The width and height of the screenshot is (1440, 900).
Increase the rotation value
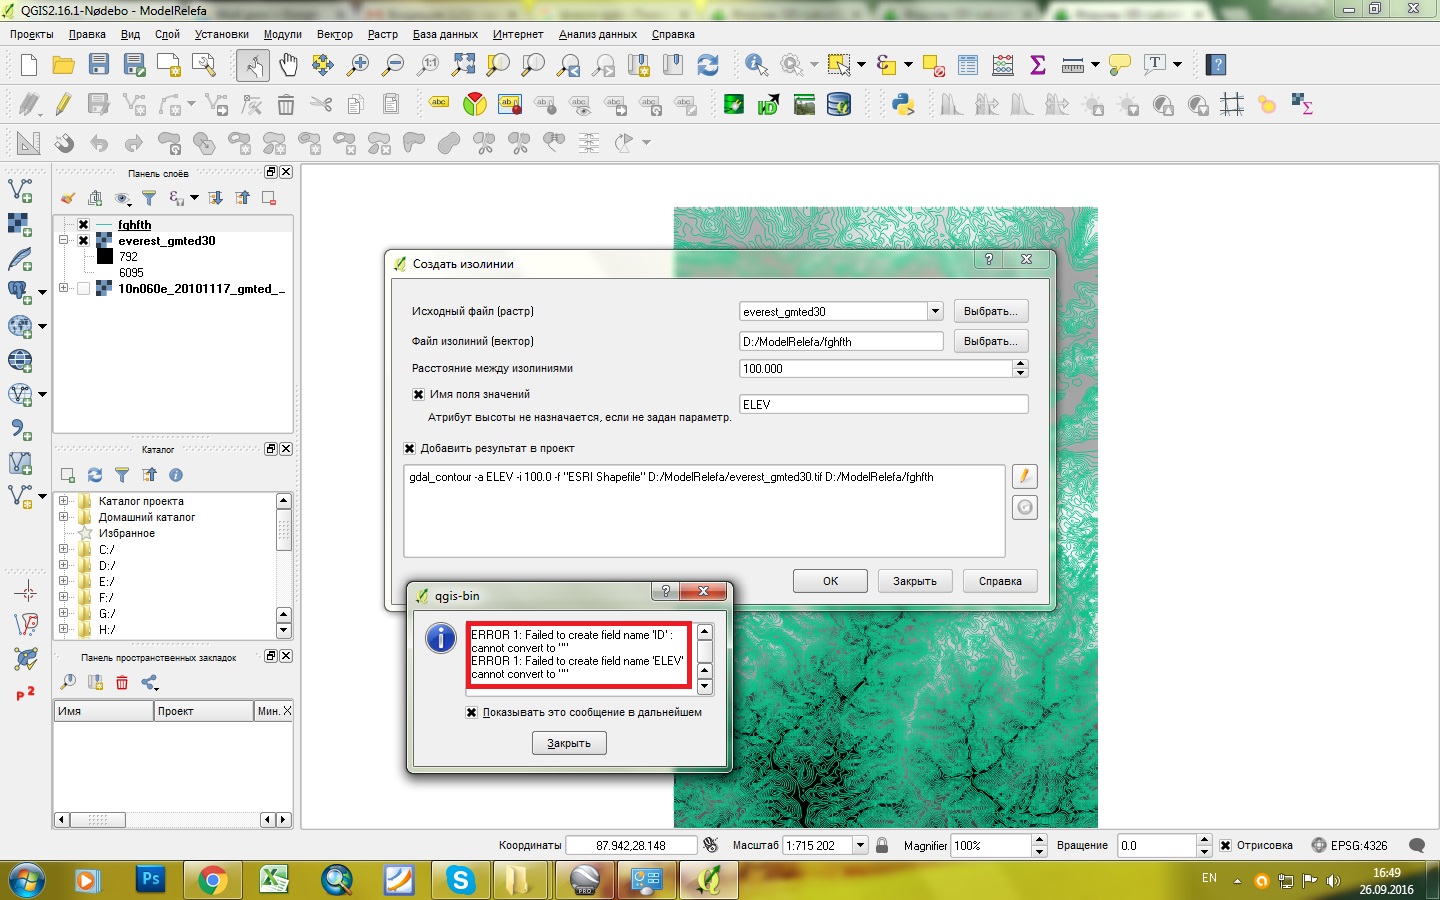click(x=1205, y=840)
